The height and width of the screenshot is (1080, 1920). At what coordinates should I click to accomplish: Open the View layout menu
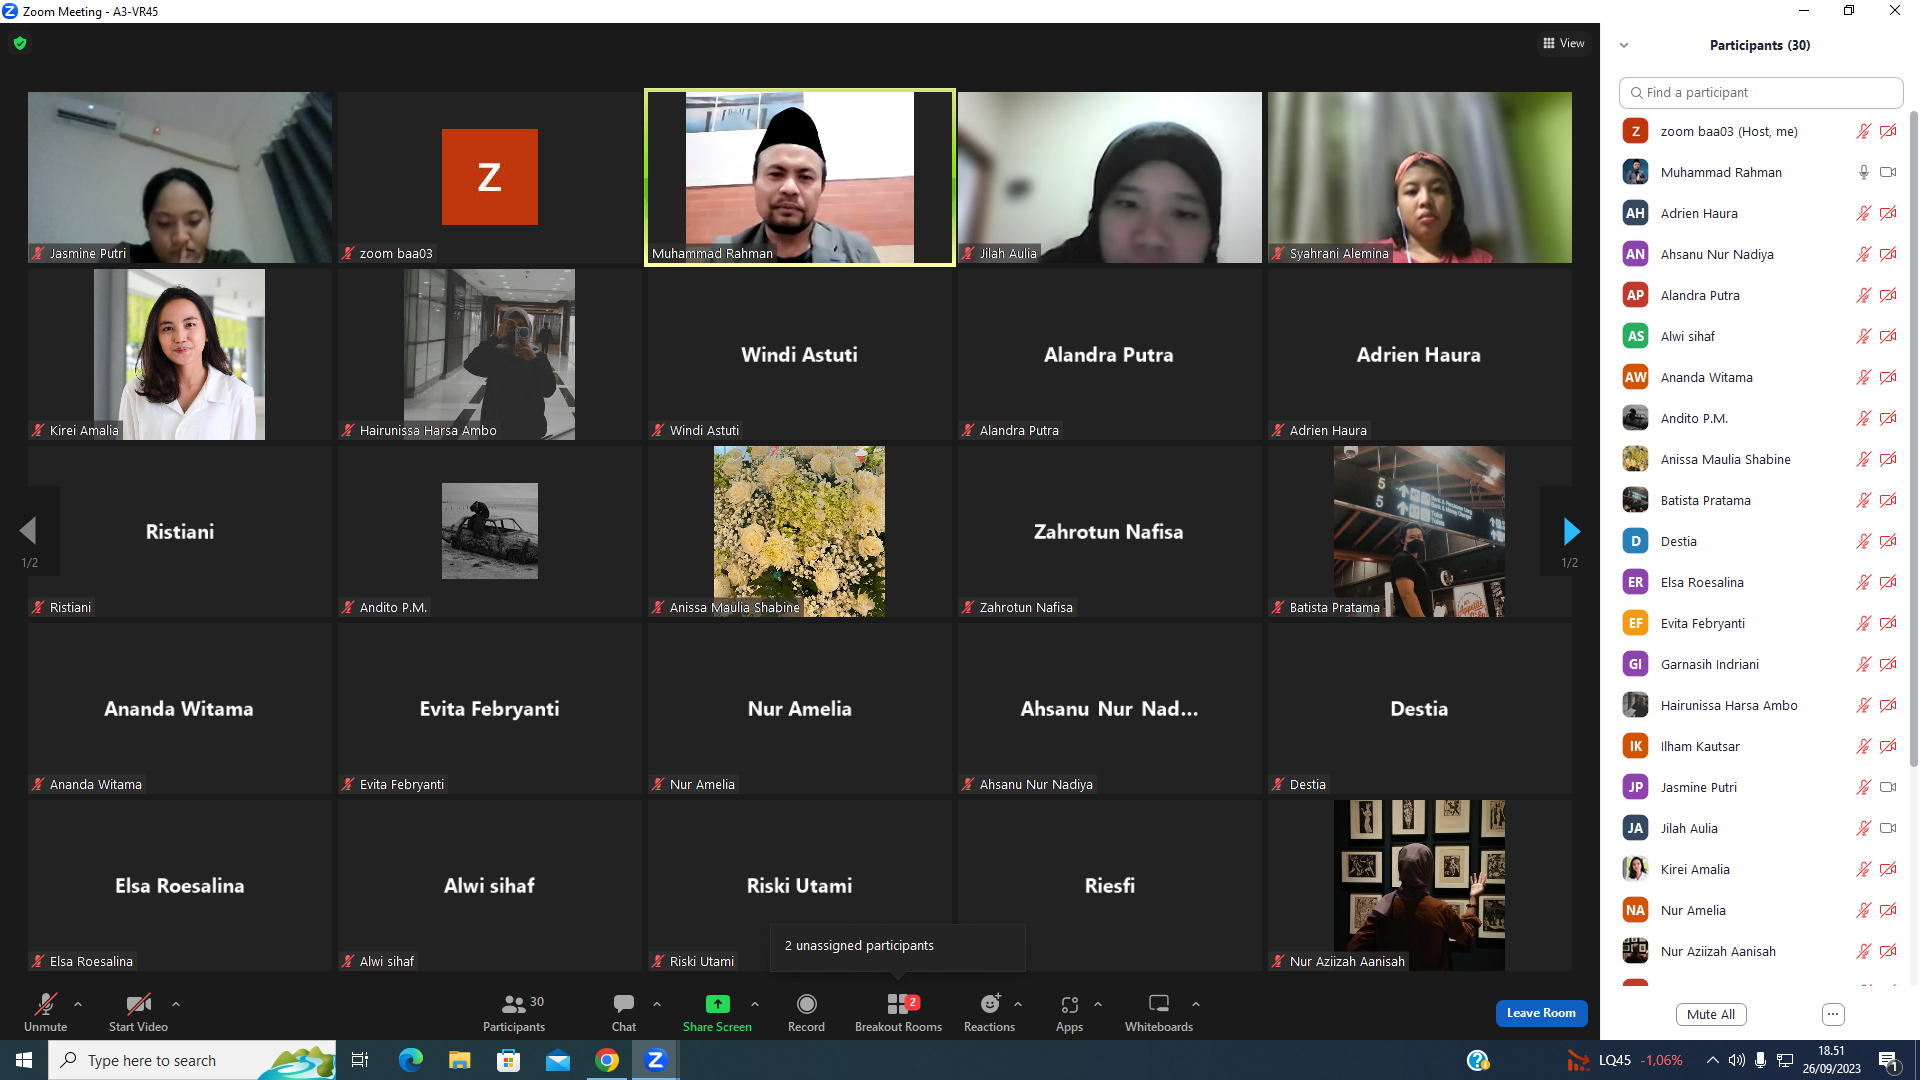[x=1564, y=43]
